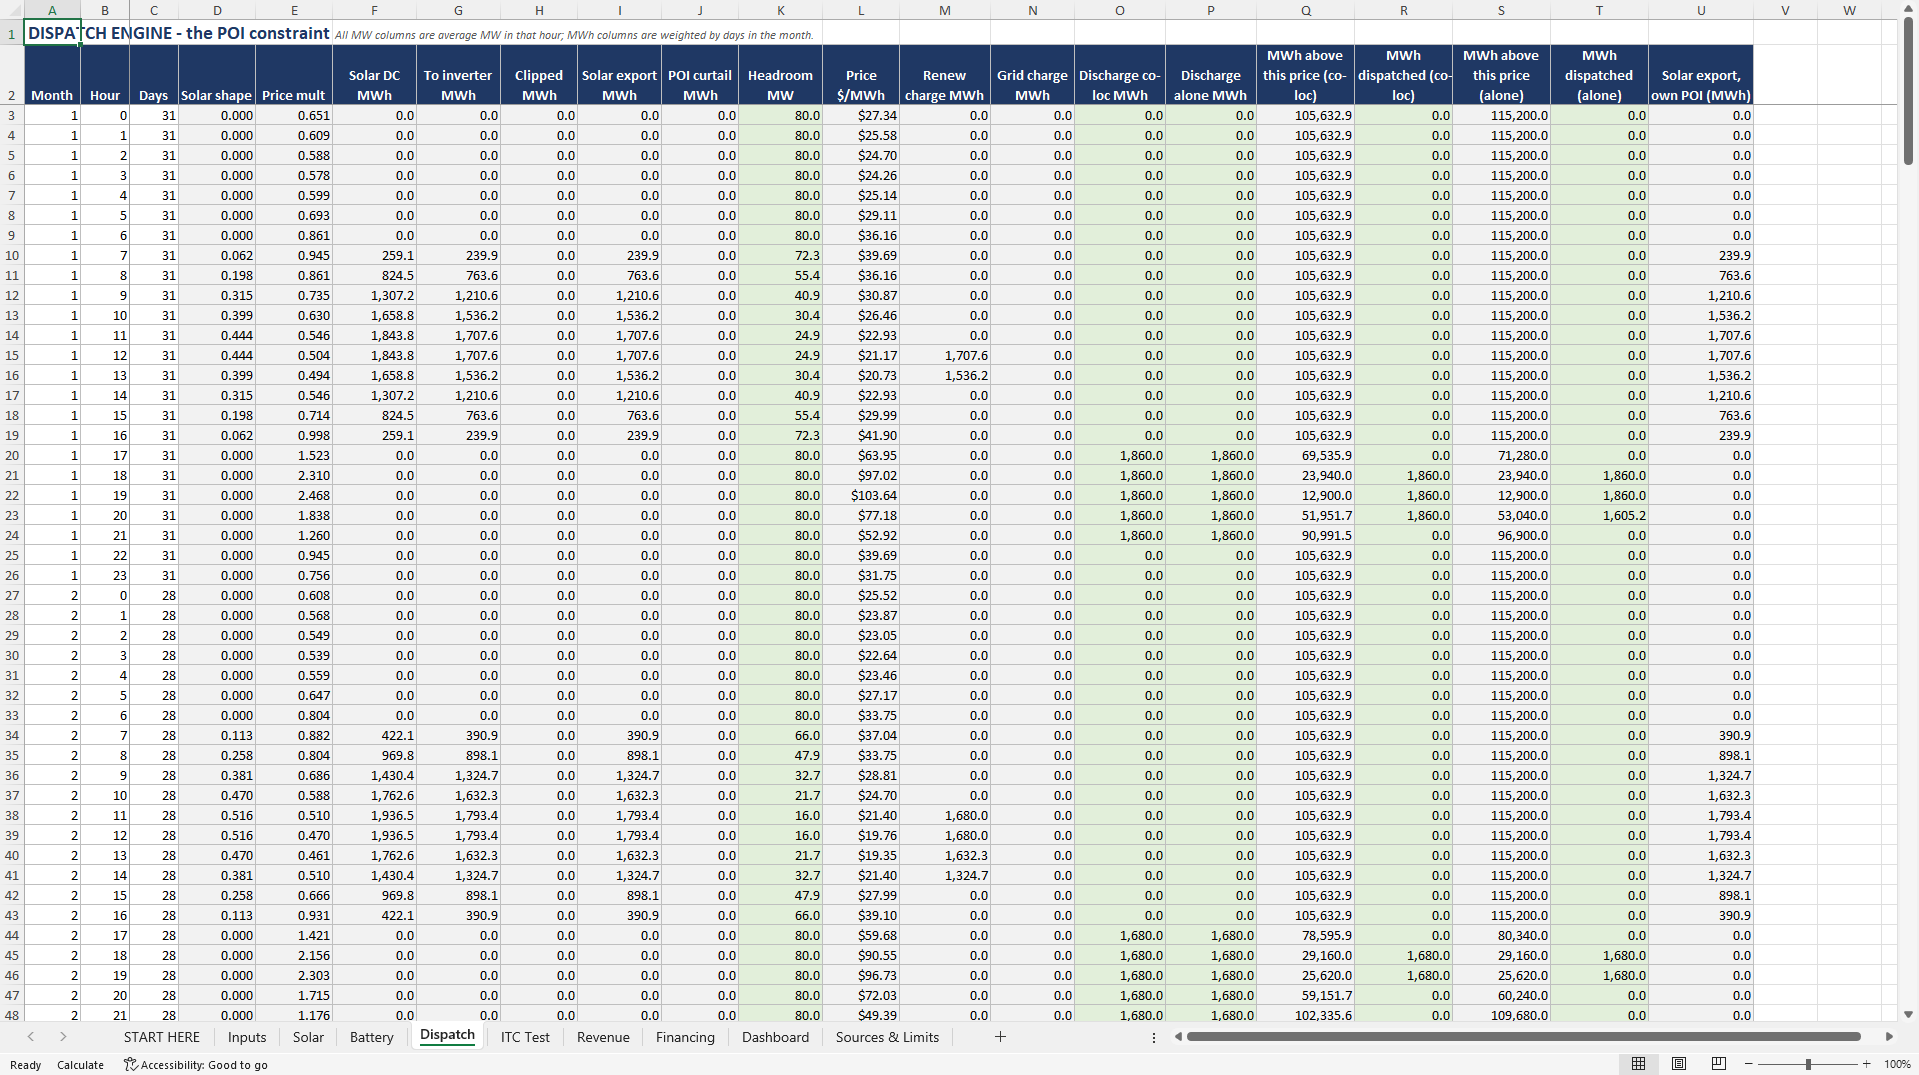The image size is (1919, 1075).
Task: Click the cell with value 78,595.9
Action: [1305, 935]
